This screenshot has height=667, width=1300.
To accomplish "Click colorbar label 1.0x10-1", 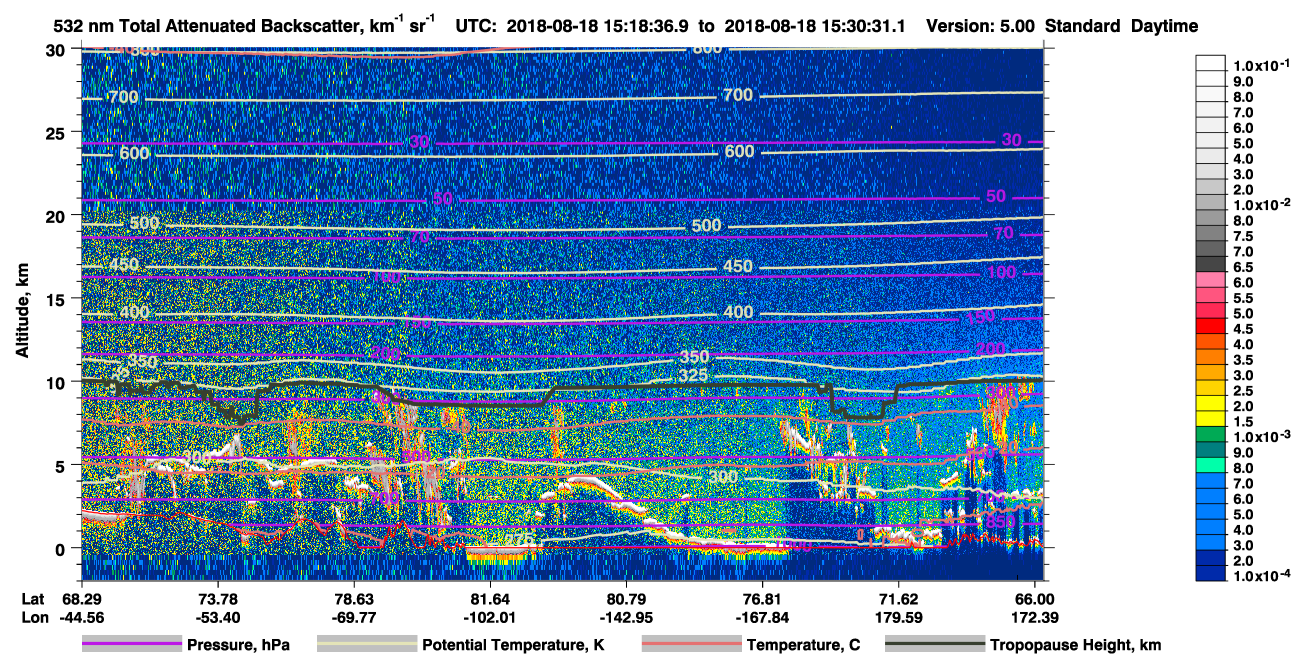I will 1264,65.
